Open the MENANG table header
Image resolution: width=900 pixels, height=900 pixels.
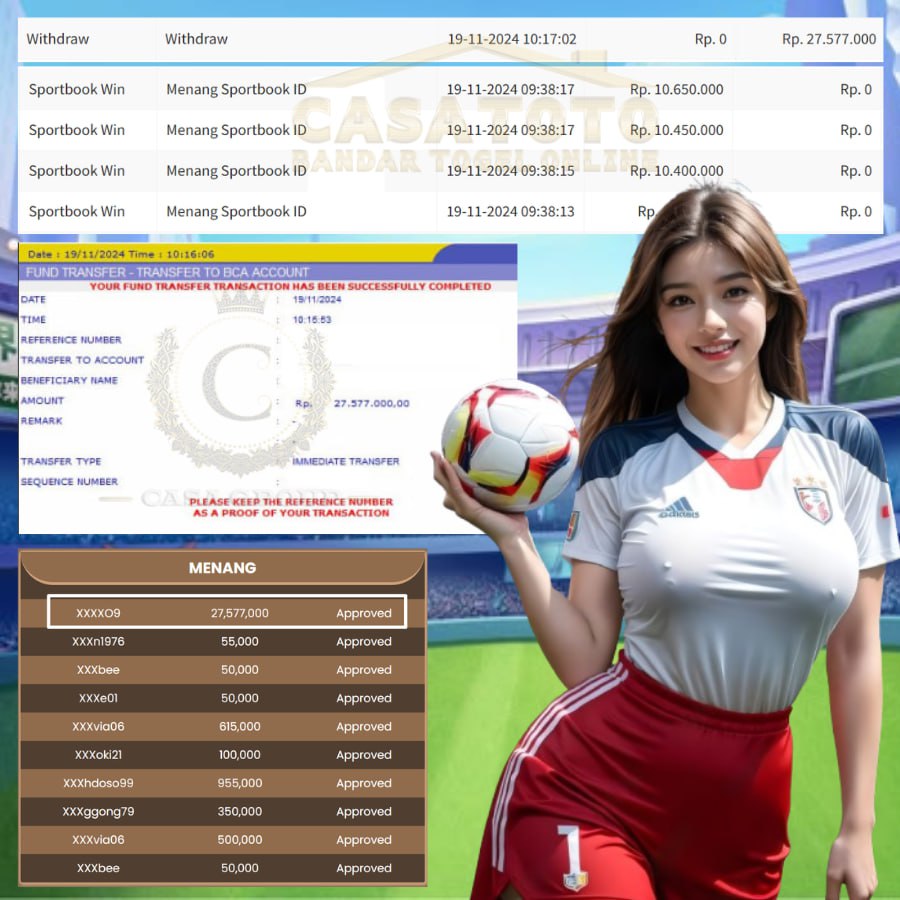tap(223, 568)
